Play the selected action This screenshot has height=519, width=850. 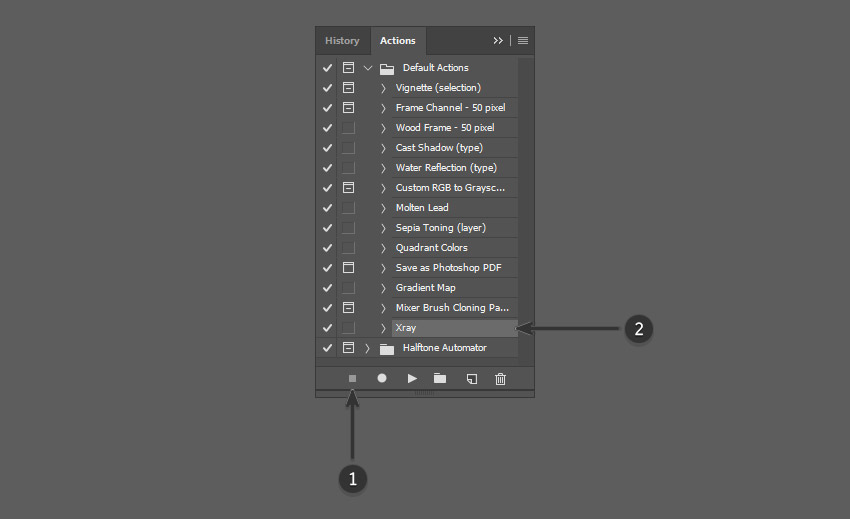coord(412,378)
